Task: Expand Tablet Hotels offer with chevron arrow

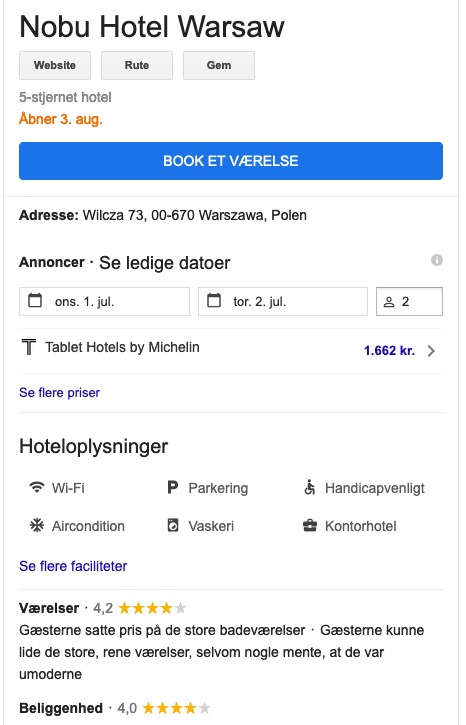Action: 431,351
